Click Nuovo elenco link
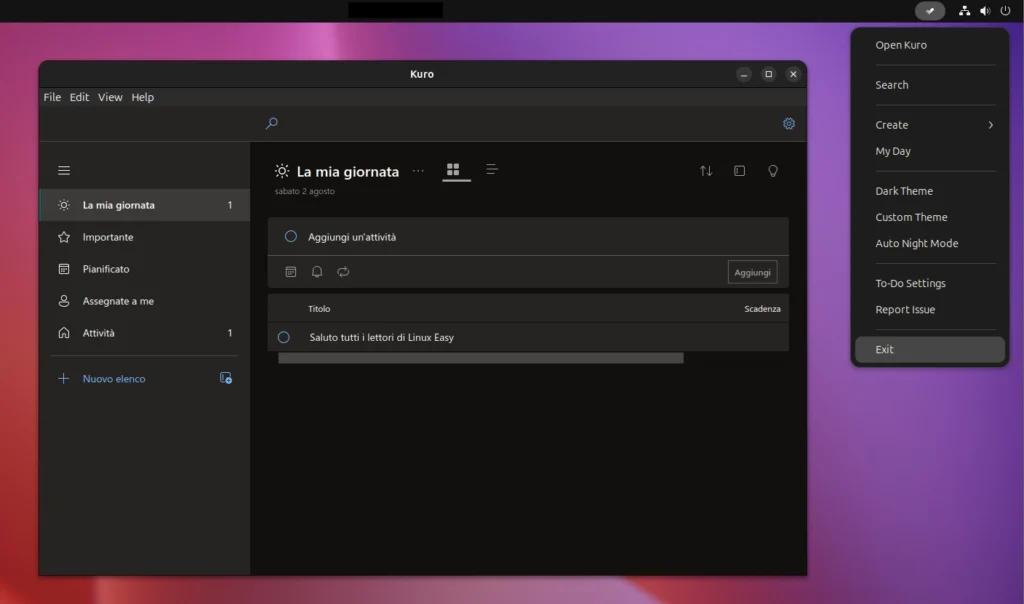The image size is (1024, 604). click(x=113, y=379)
